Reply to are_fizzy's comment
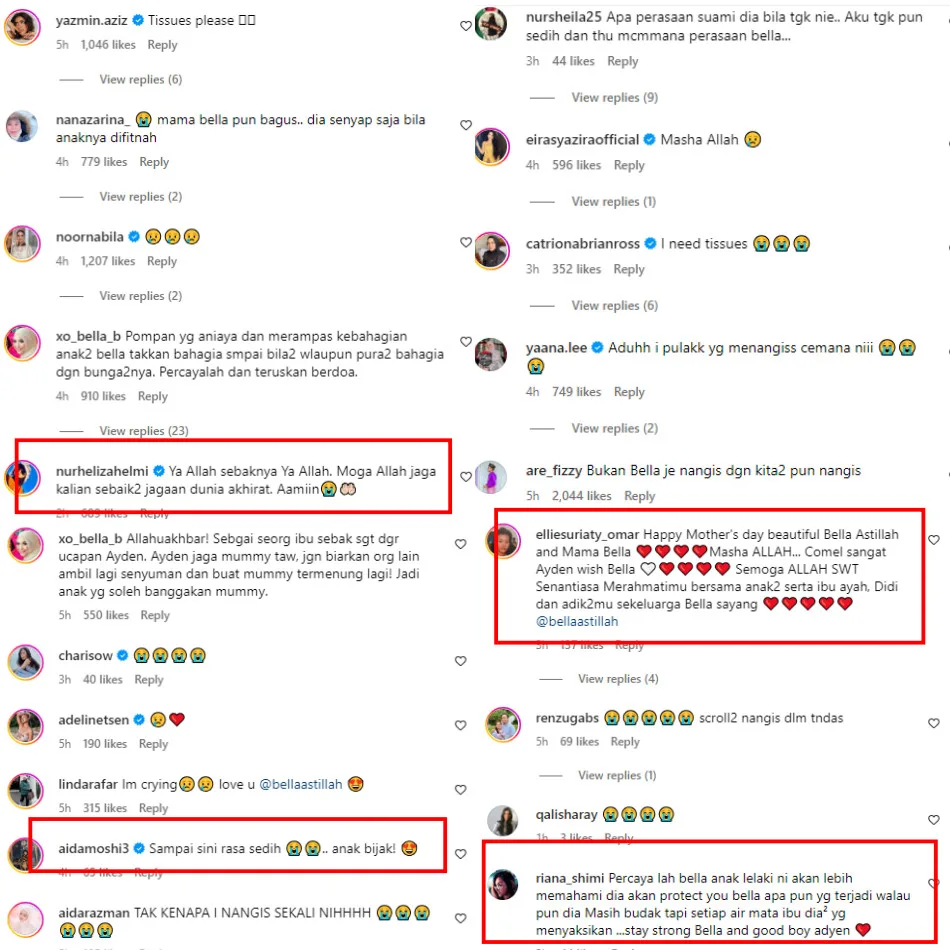This screenshot has width=950, height=950. 639,496
